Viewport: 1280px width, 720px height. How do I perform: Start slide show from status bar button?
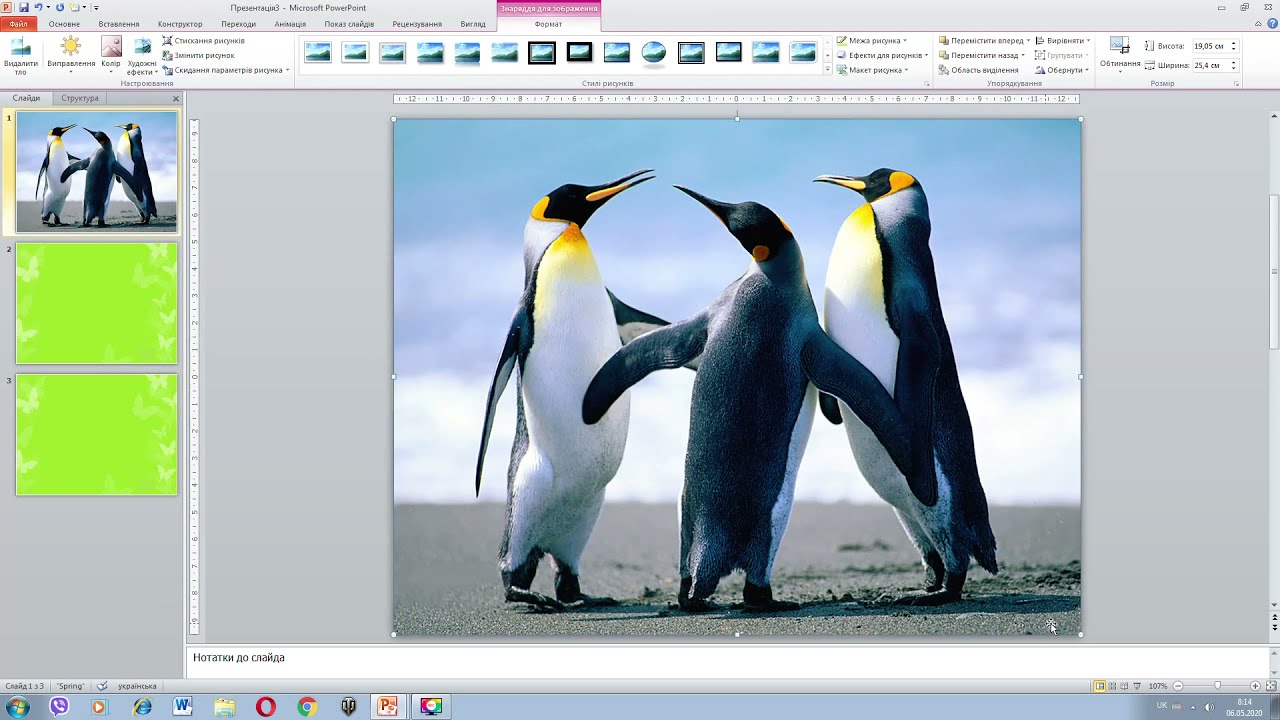pos(1137,686)
